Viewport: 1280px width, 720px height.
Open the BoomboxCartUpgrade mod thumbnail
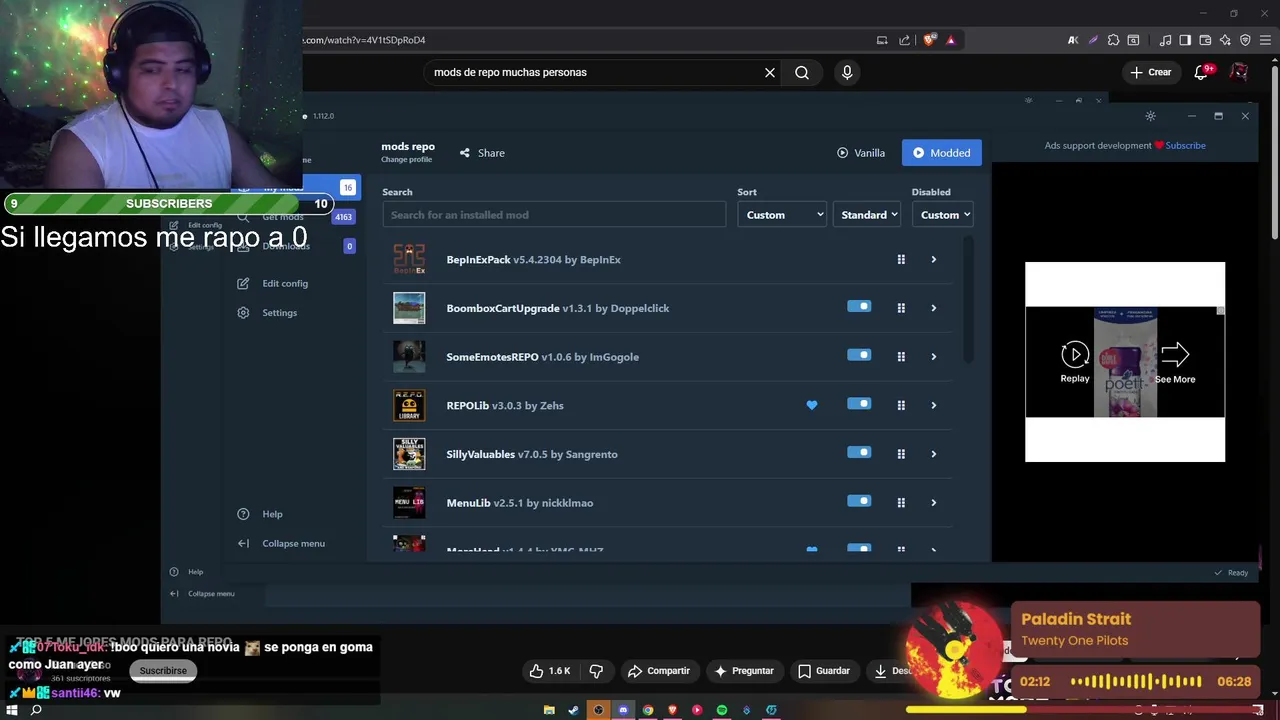409,308
